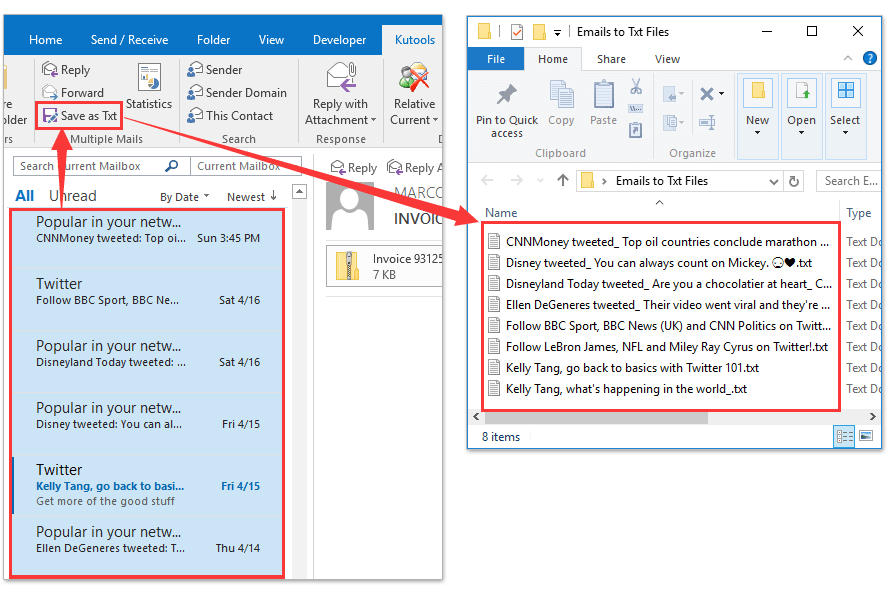Click the Reply button above the message

pos(353,167)
